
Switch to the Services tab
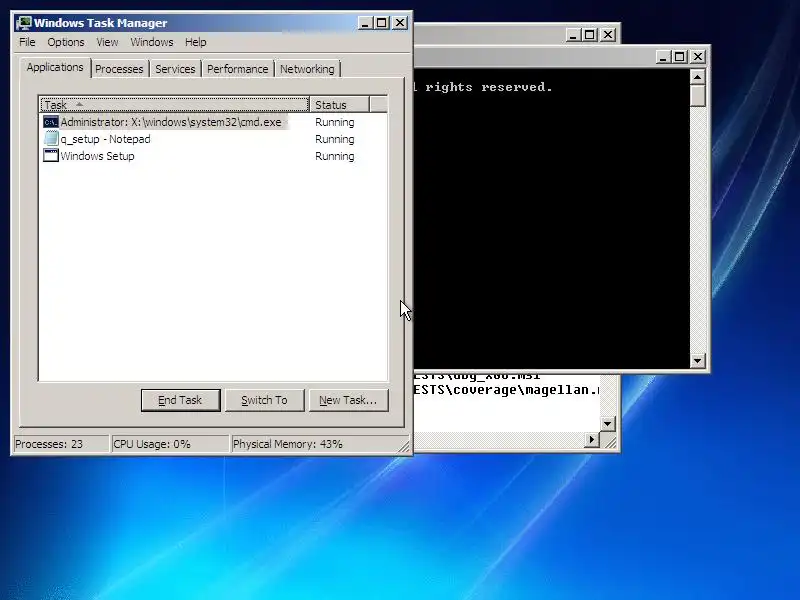175,69
